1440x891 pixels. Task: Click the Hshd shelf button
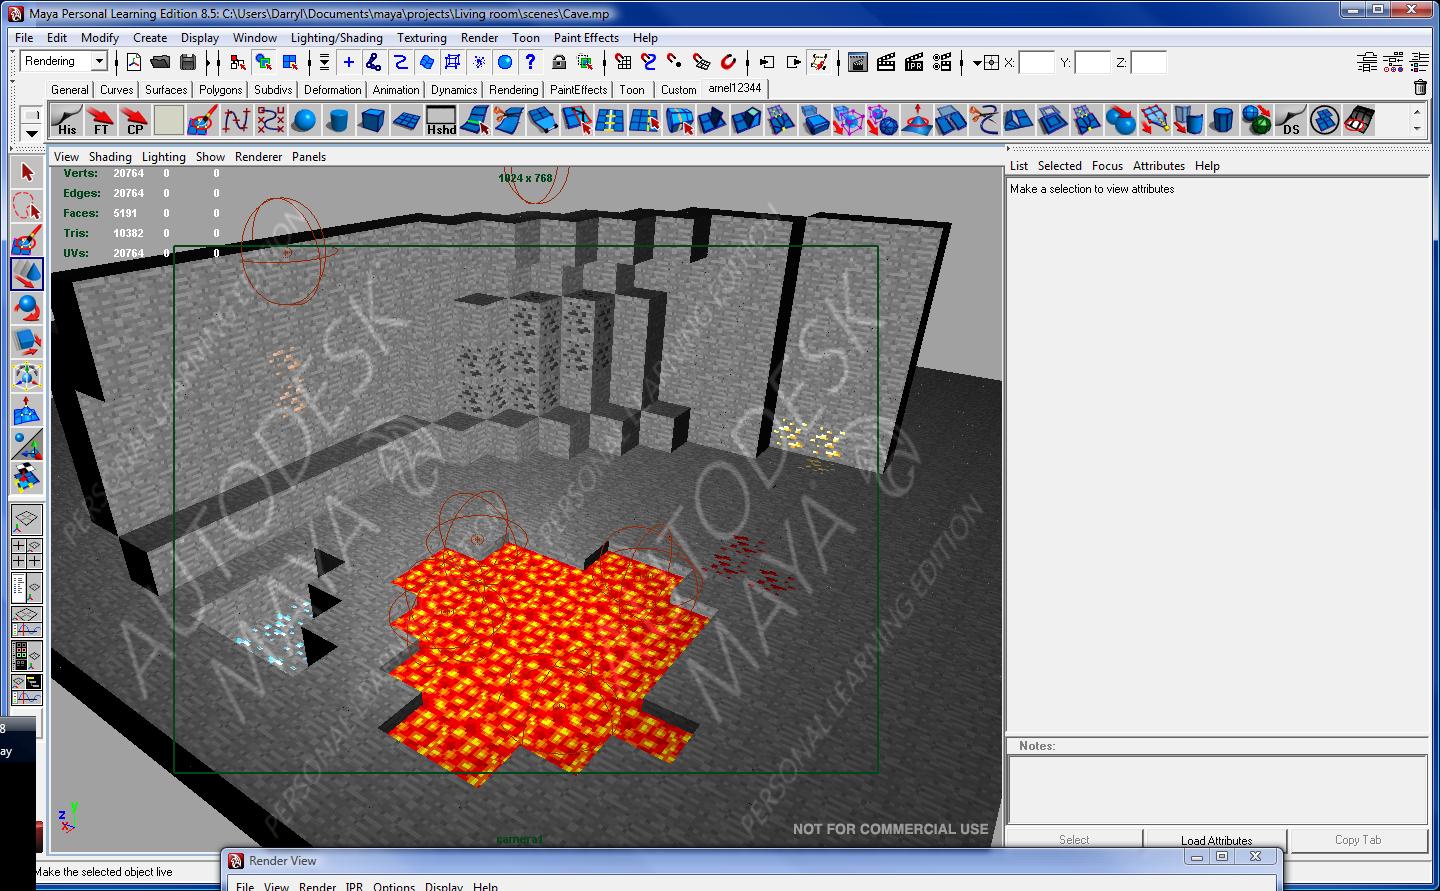pyautogui.click(x=441, y=121)
